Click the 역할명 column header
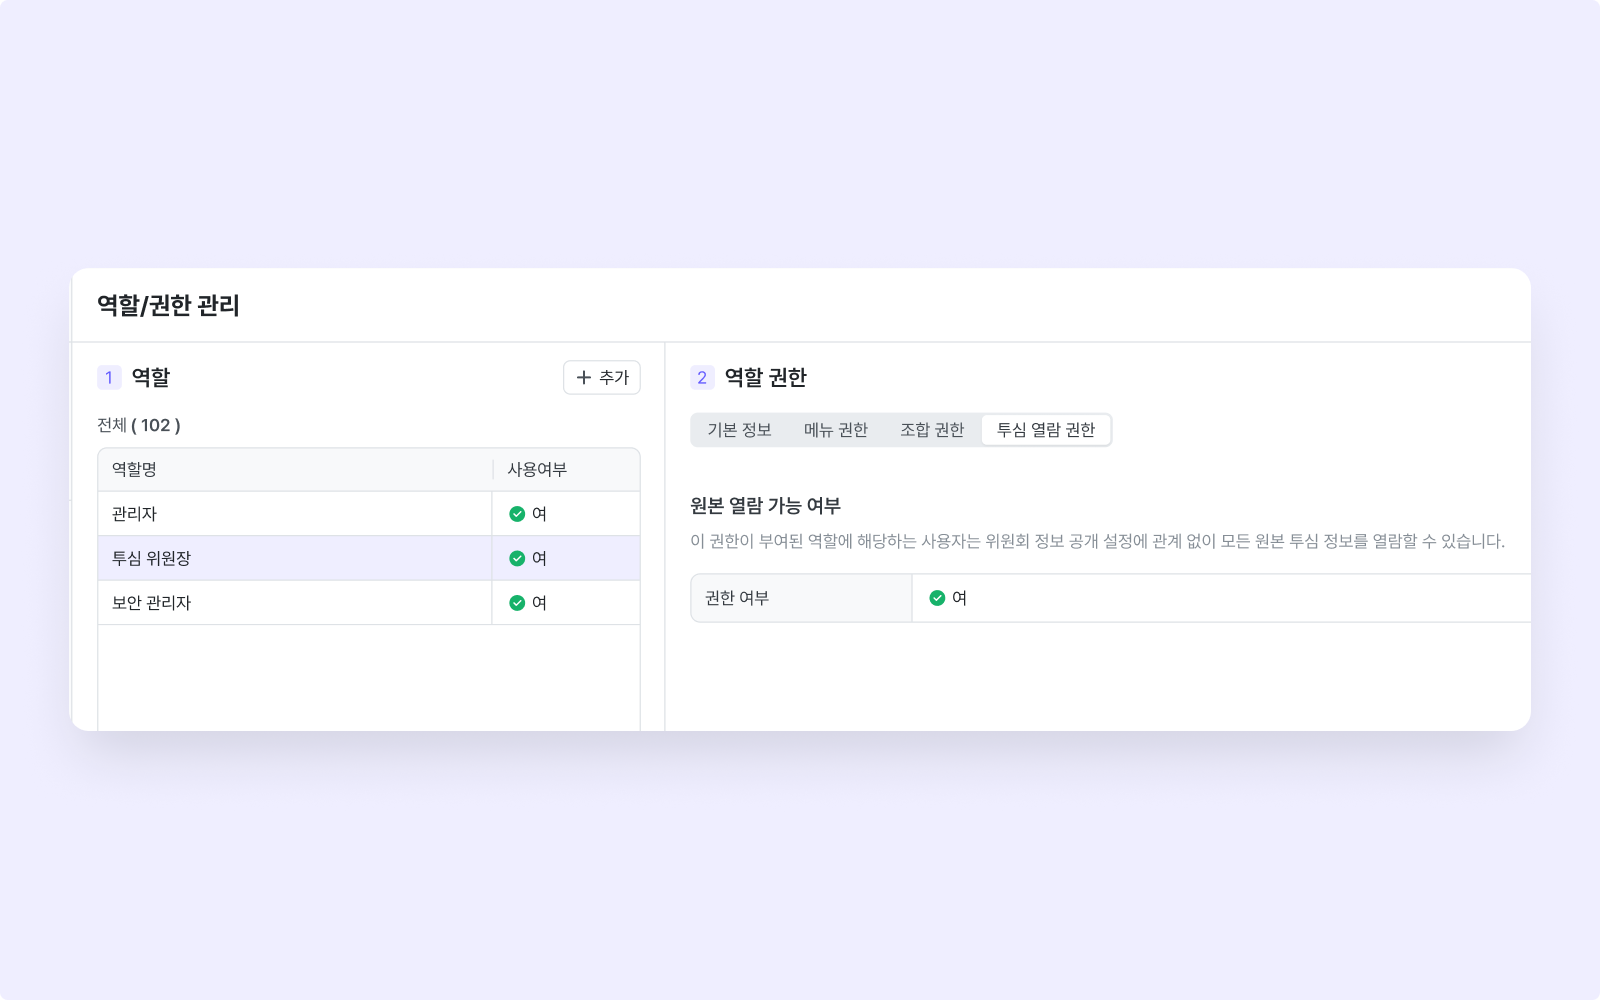 point(295,470)
